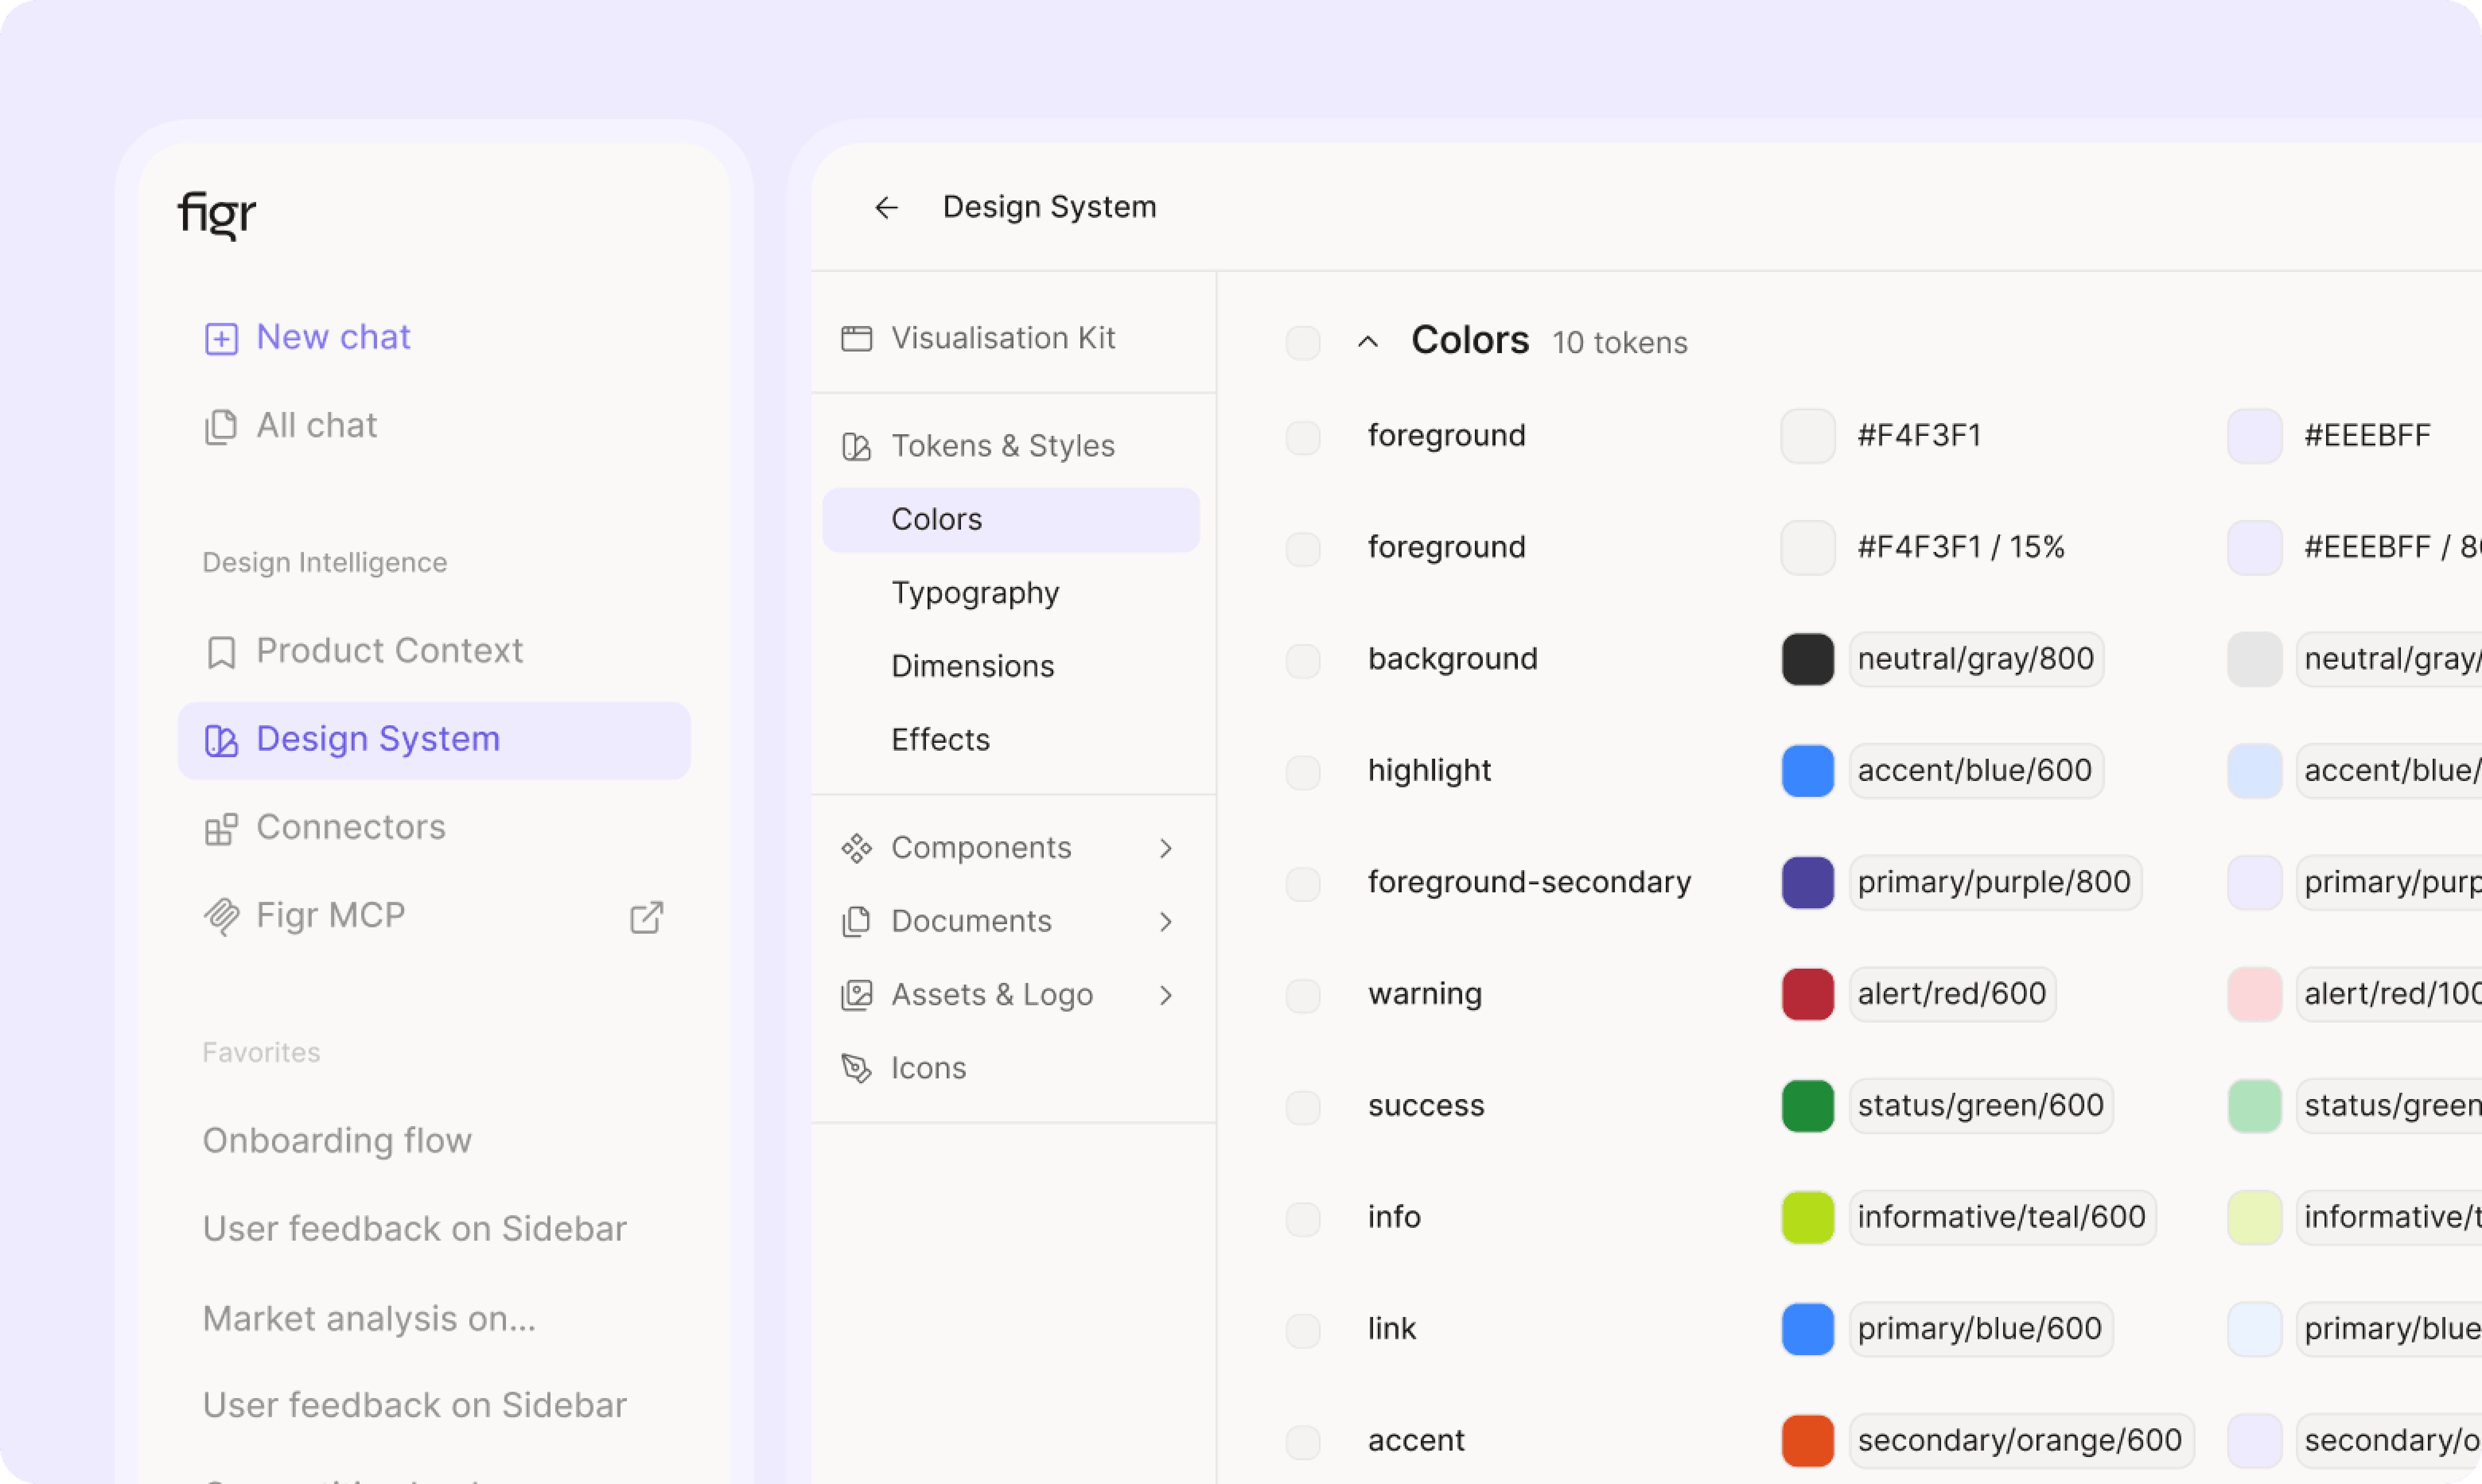Expand the Documents chevron
Viewport: 2482px width, 1484px height.
(x=1166, y=921)
